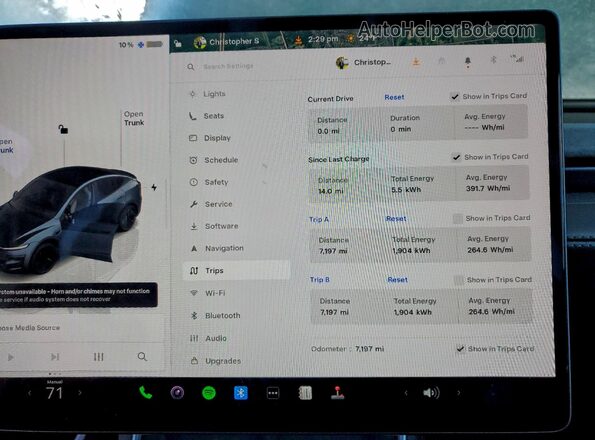Tap Trip A Total Energy 1,904 kWh
Viewport: 595px width, 440px height.
(x=411, y=250)
